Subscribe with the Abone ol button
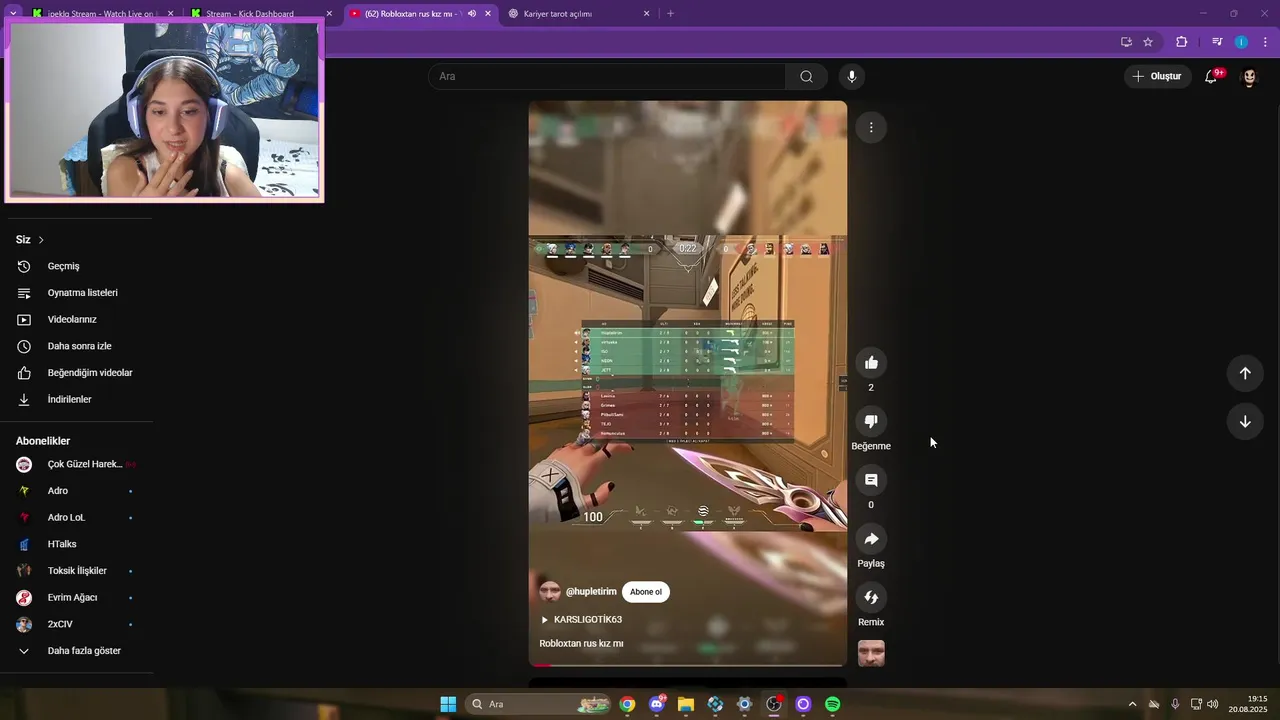 [x=646, y=592]
